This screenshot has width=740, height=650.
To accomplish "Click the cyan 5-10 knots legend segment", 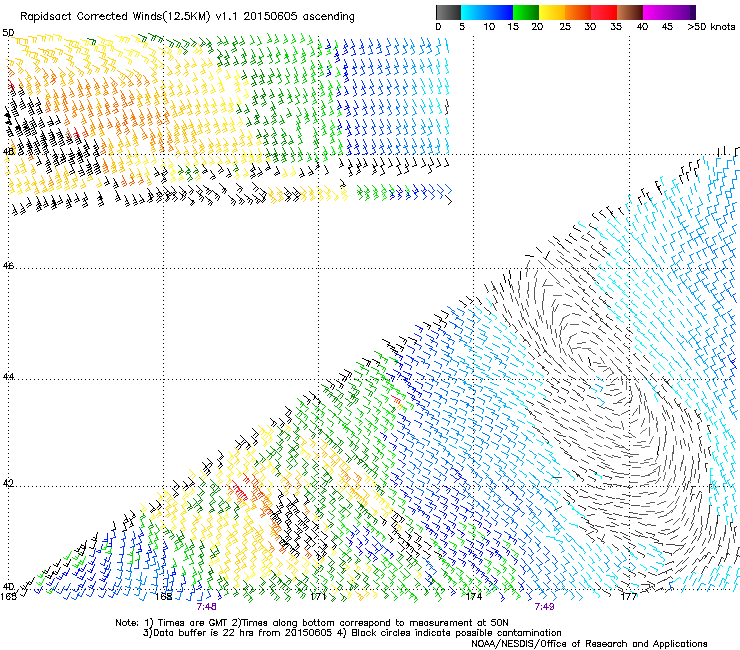I will (474, 12).
